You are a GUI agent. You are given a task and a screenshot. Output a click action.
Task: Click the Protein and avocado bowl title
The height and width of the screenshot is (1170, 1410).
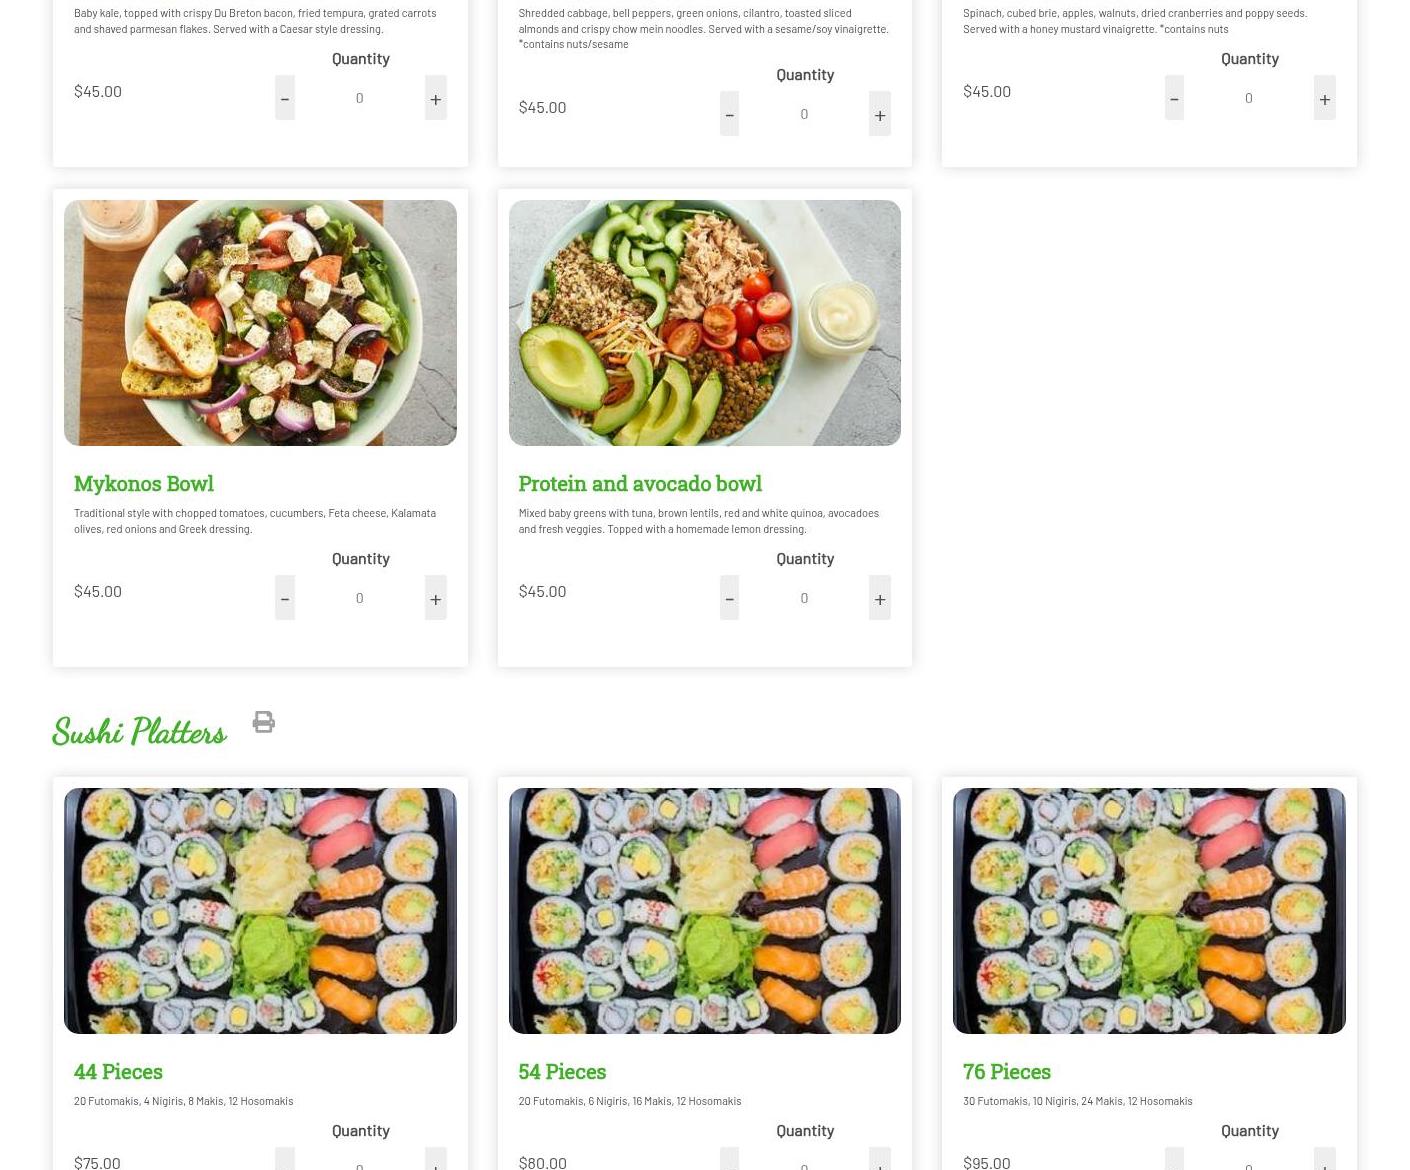click(640, 483)
